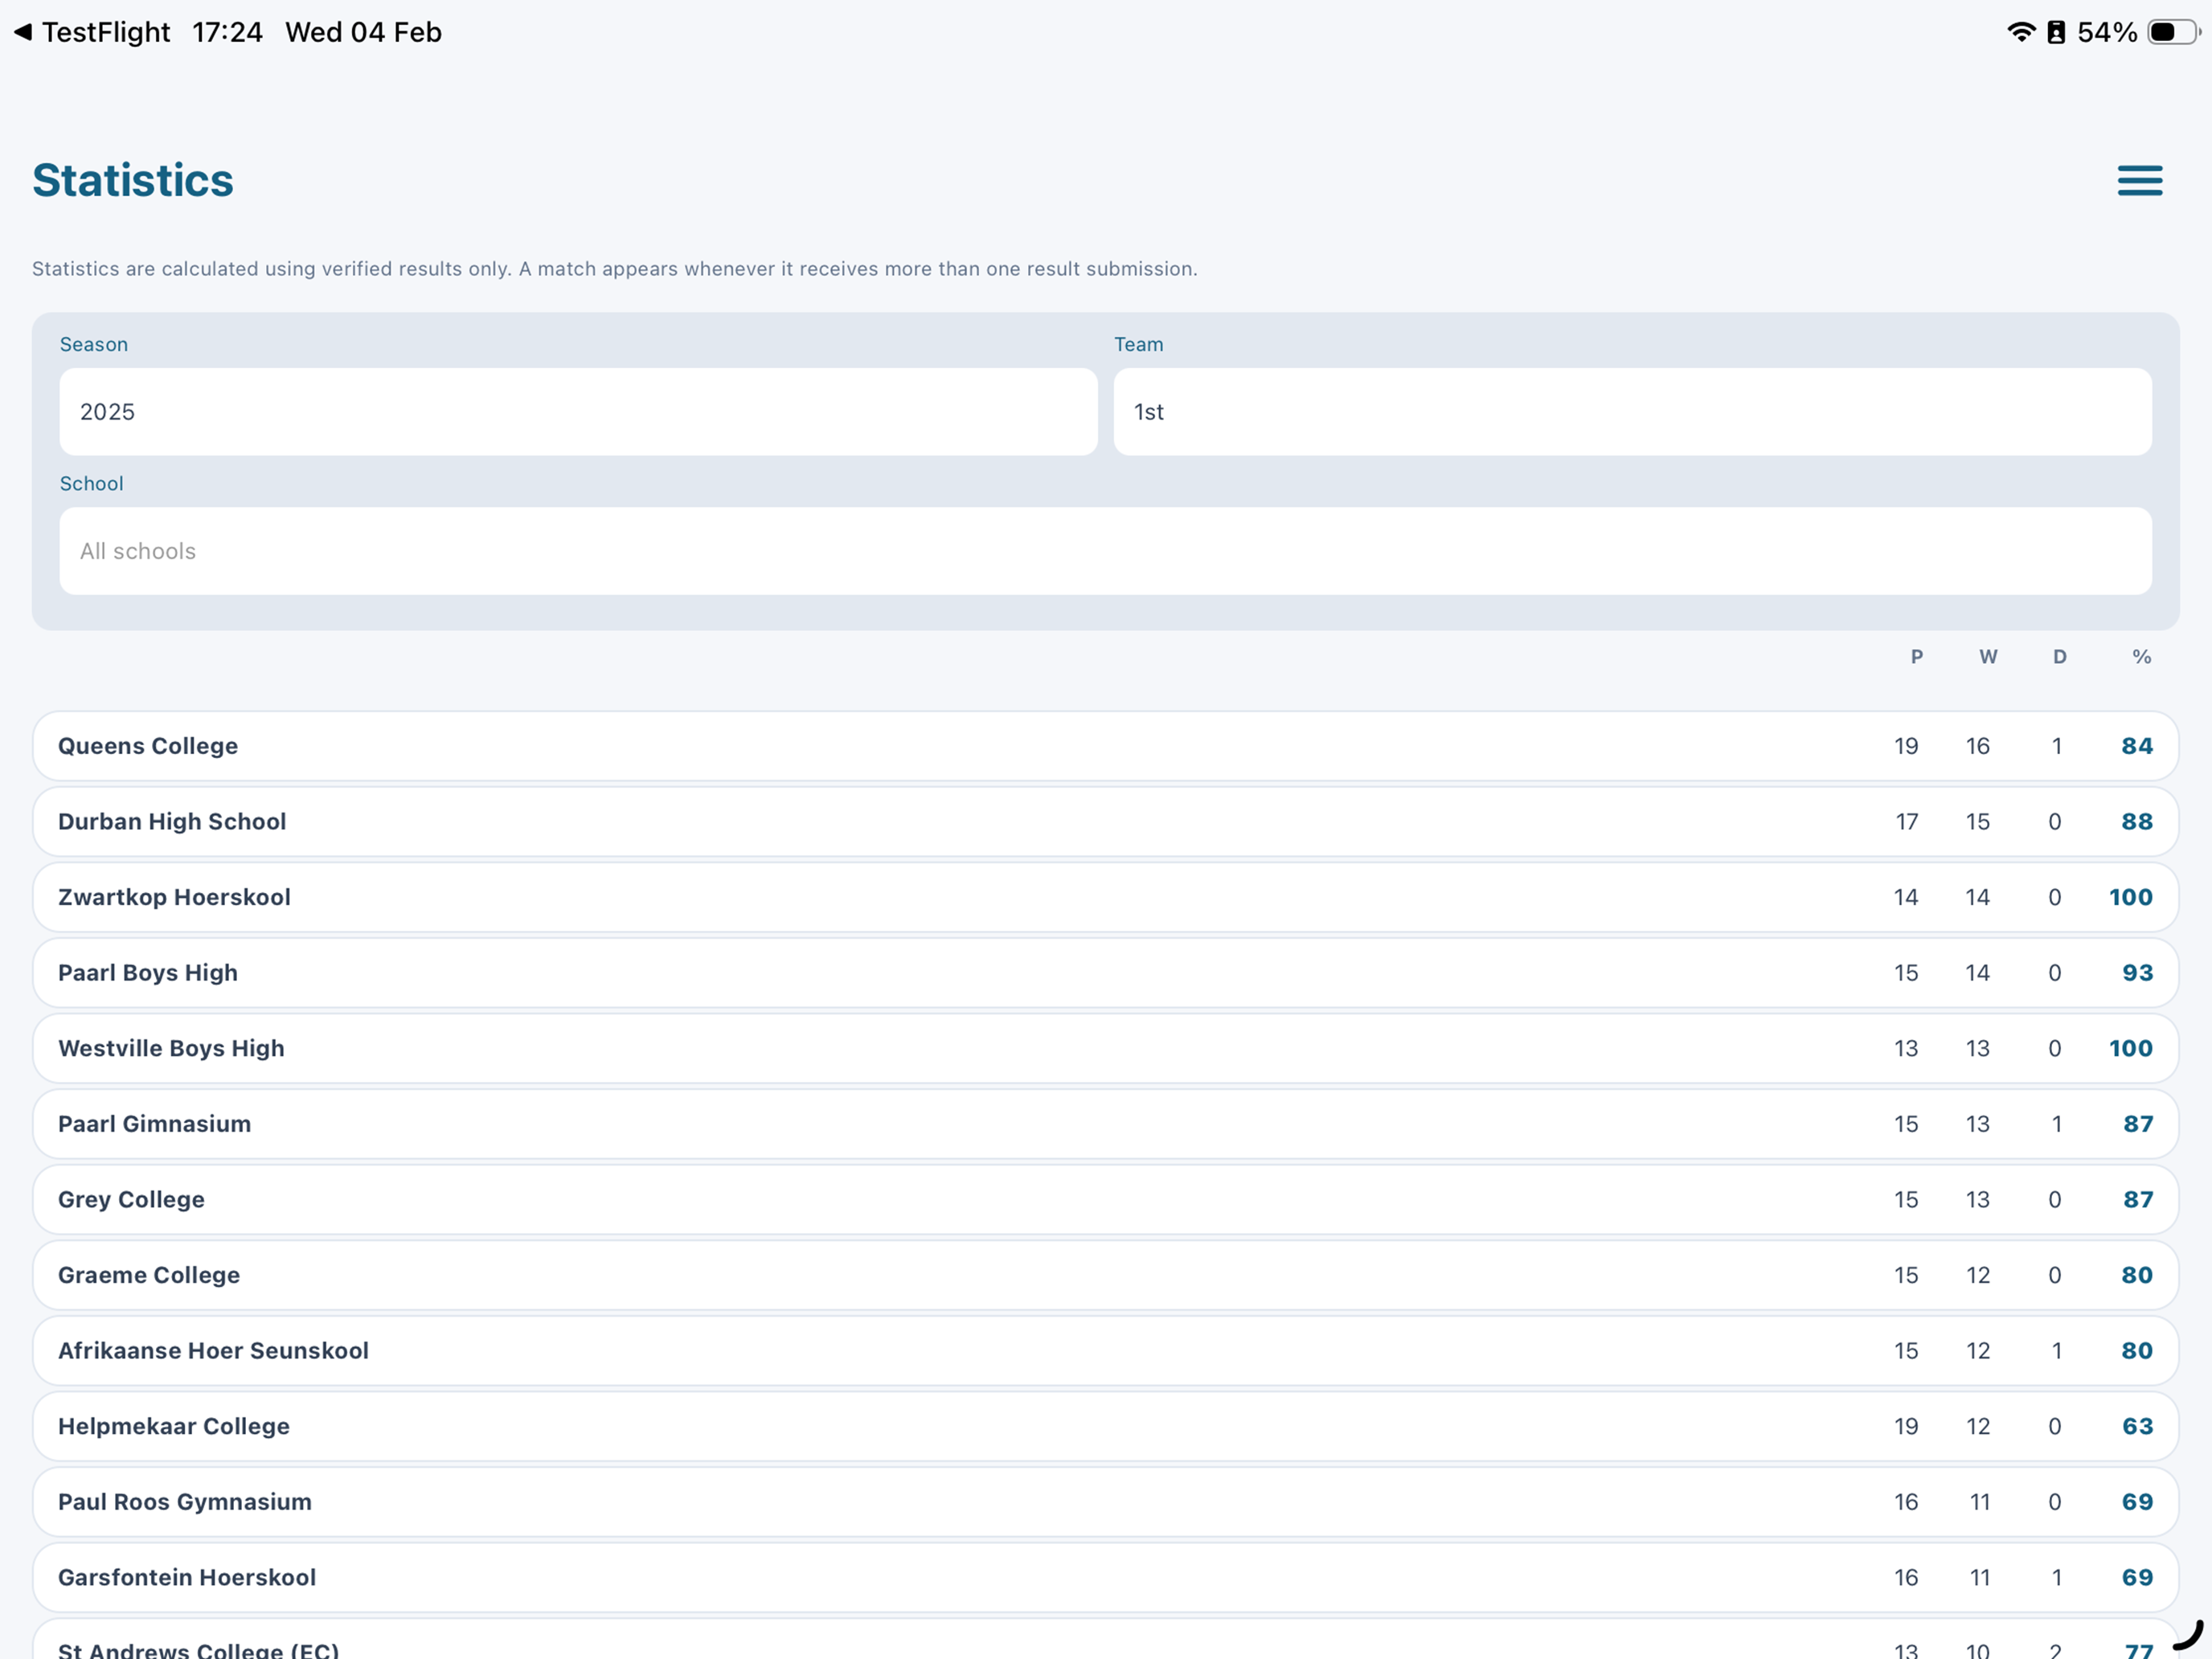Open the Team dropdown showing 1st
Viewport: 2212px width, 1659px height.
coord(1632,412)
